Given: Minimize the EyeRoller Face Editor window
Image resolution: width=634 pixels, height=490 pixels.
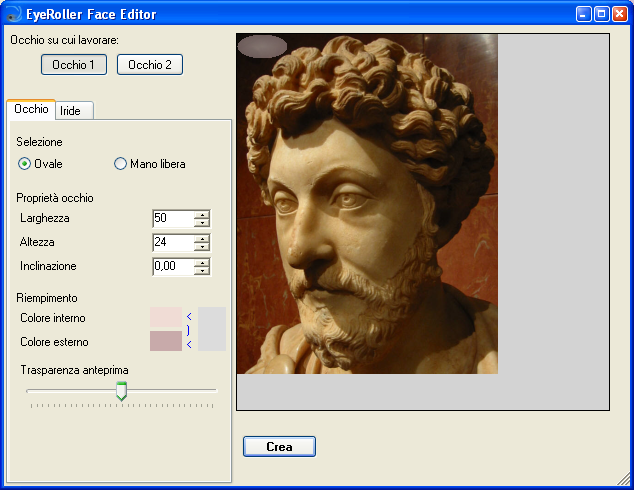Looking at the screenshot, I should pyautogui.click(x=583, y=14).
